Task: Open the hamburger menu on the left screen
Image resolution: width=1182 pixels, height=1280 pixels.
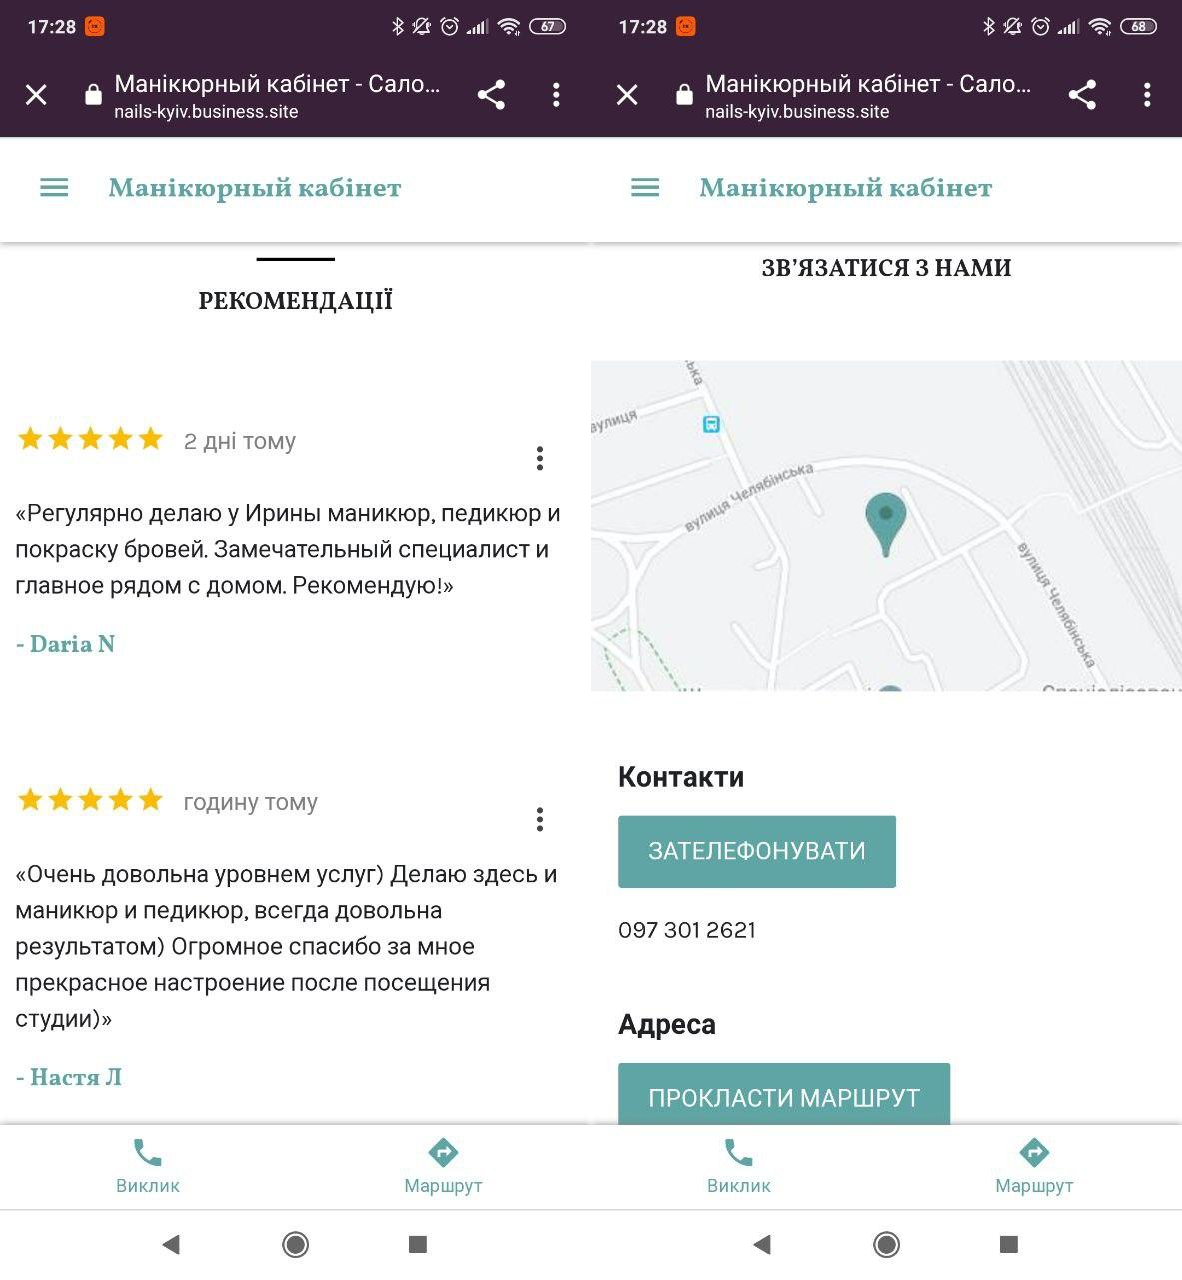Action: coord(54,188)
